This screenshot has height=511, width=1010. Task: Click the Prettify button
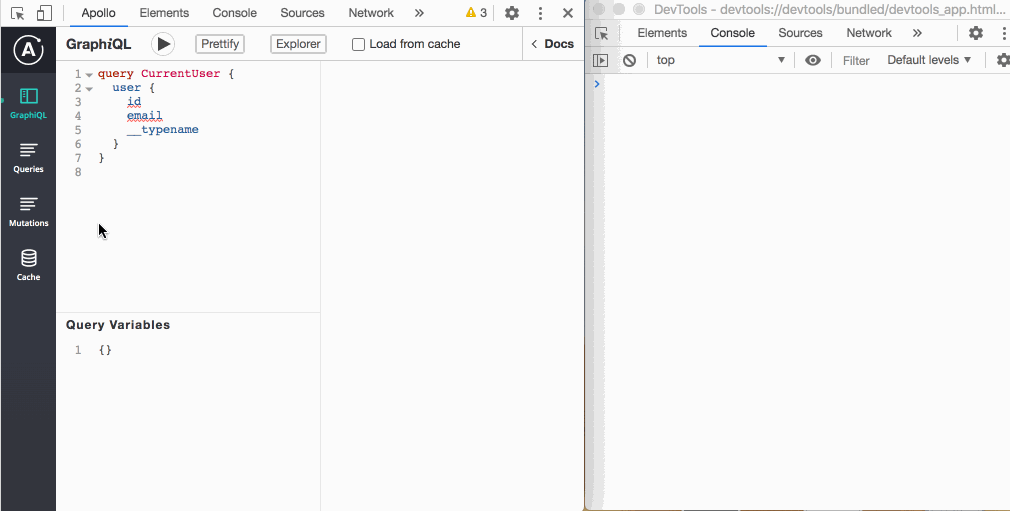click(220, 44)
